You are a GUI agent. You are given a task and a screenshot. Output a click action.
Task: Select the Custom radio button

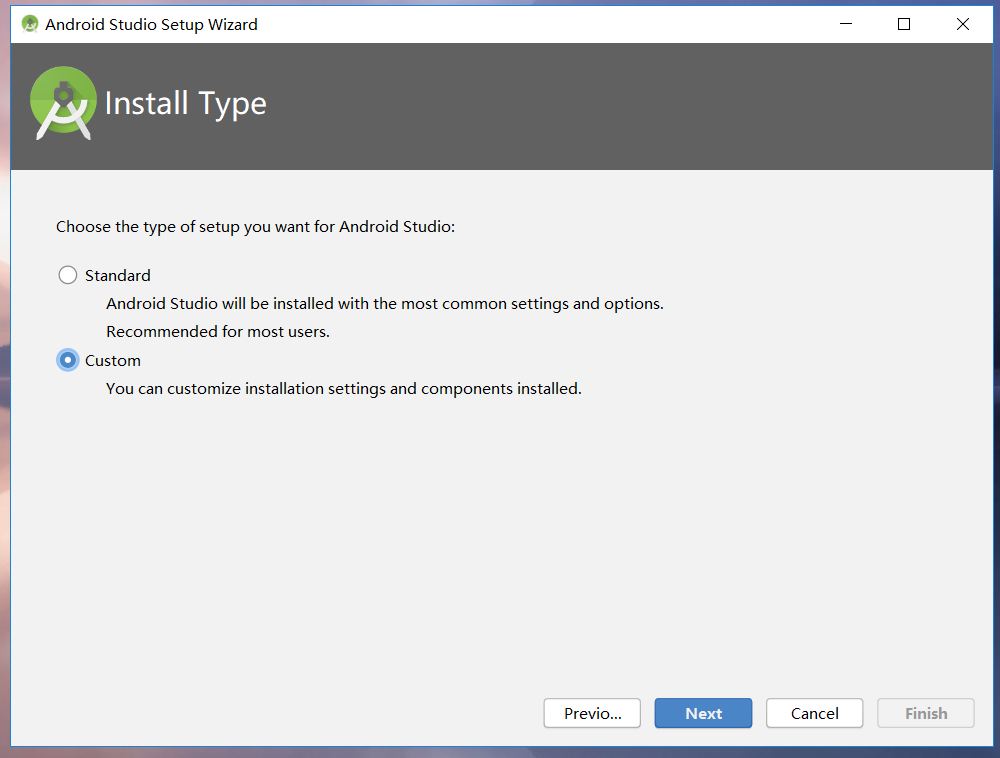(x=68, y=360)
